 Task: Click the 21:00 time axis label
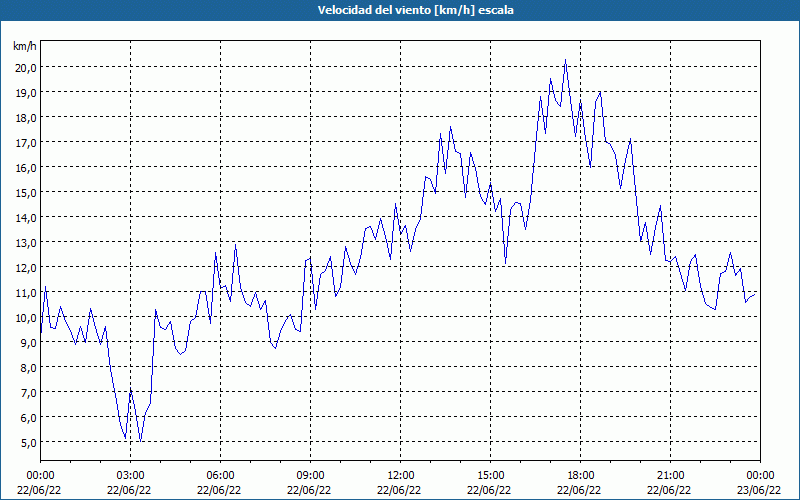coord(670,476)
